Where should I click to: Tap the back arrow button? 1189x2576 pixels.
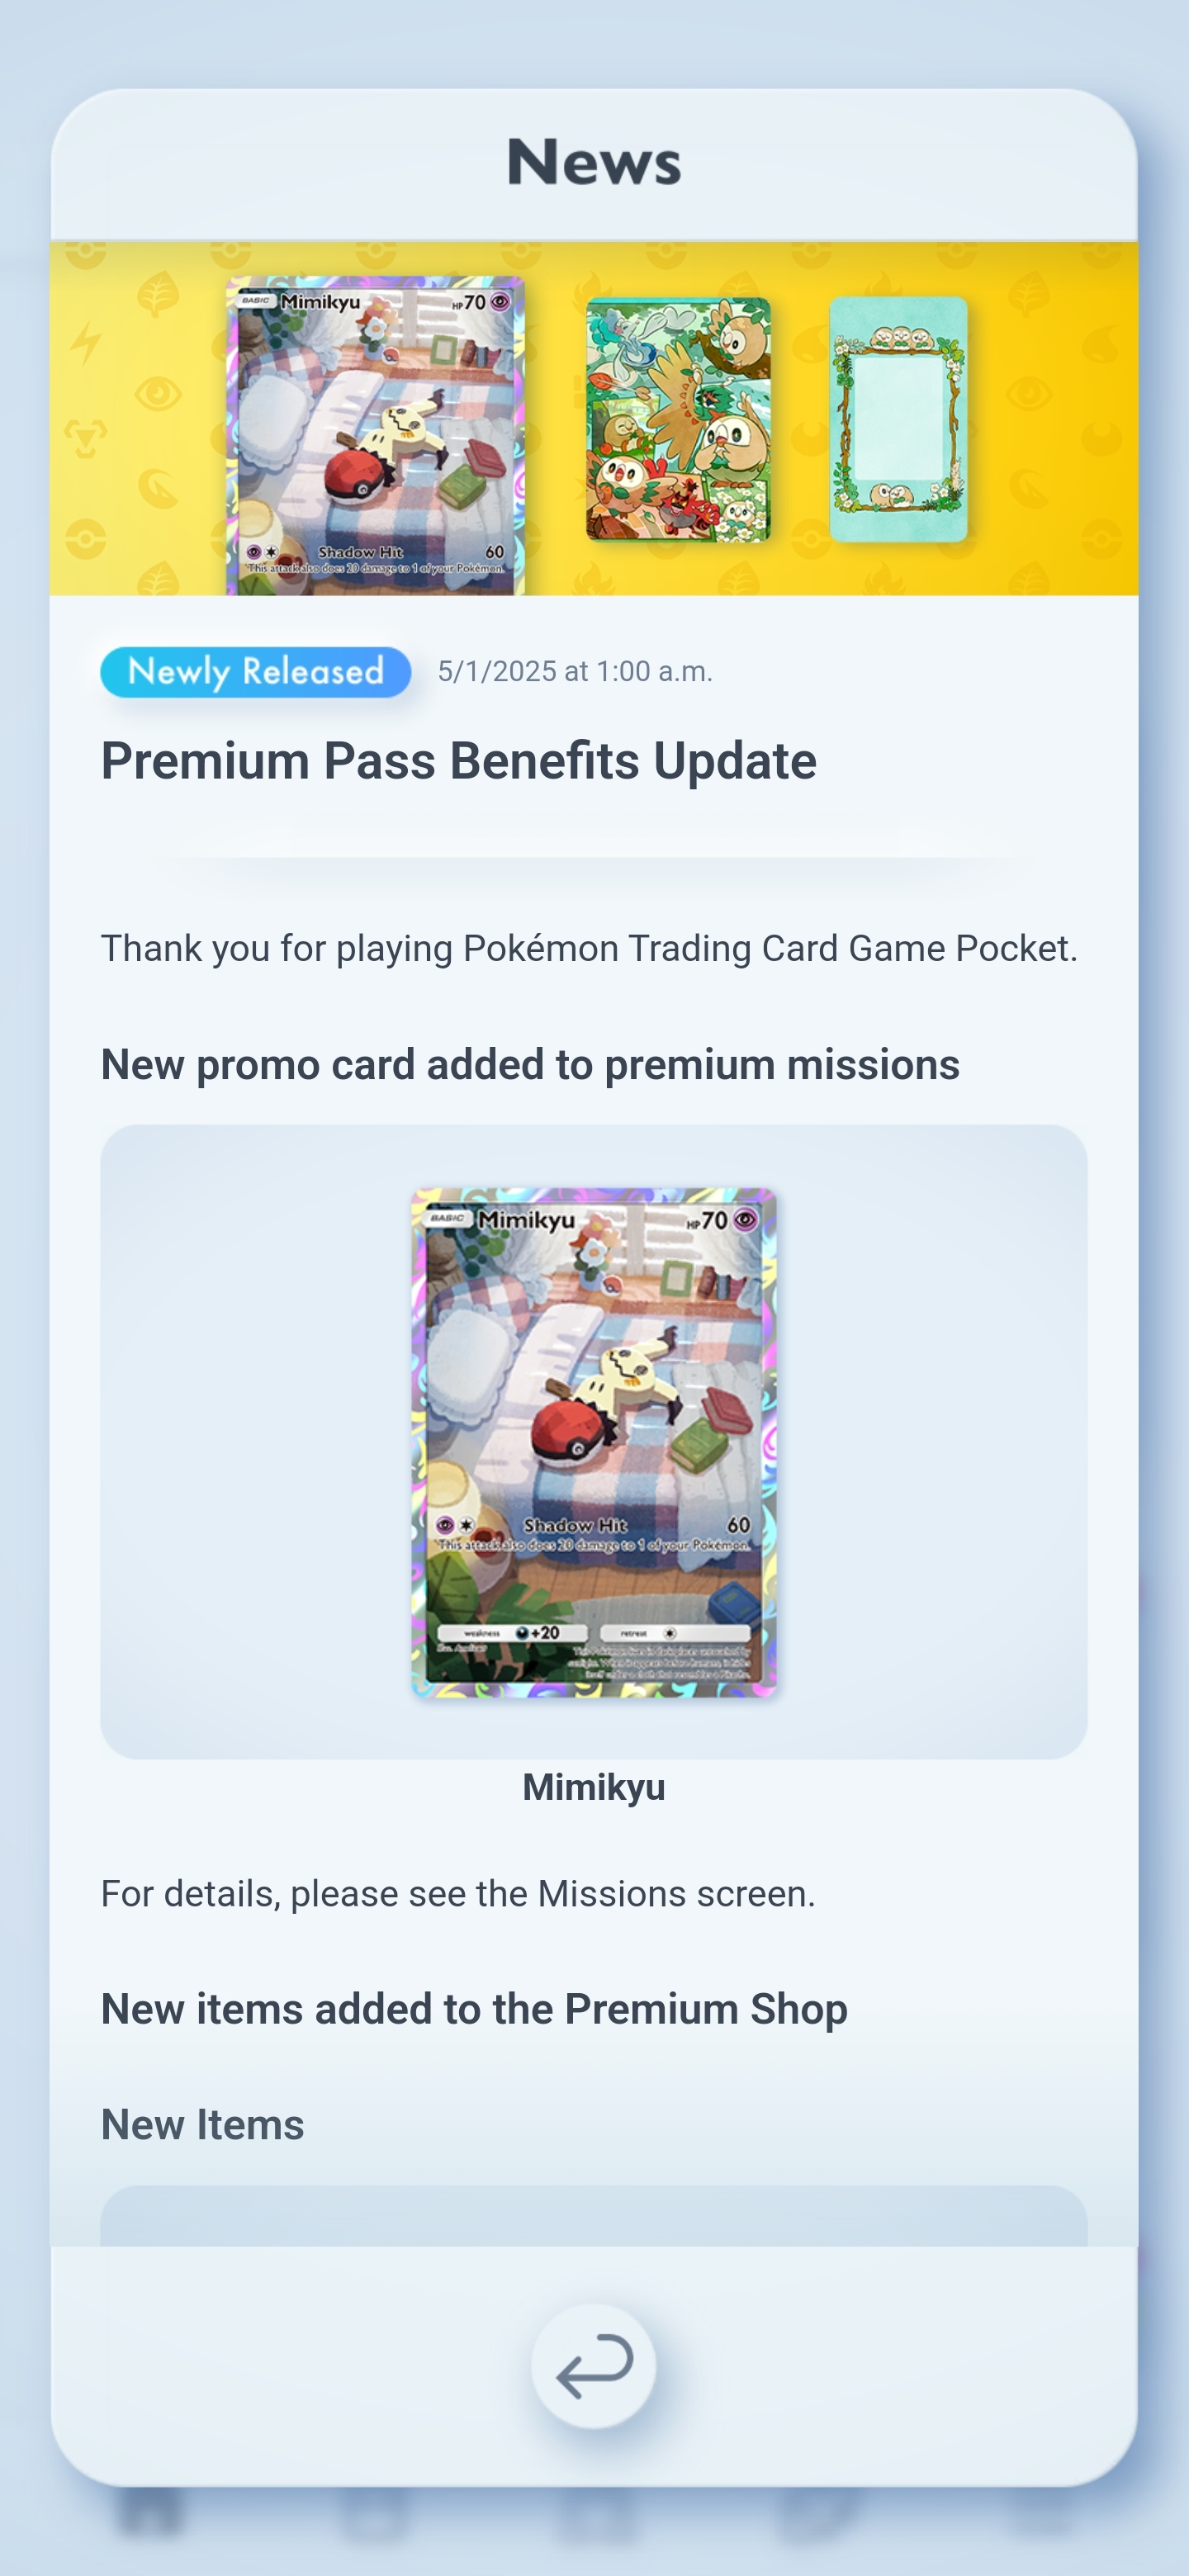[x=593, y=2366]
